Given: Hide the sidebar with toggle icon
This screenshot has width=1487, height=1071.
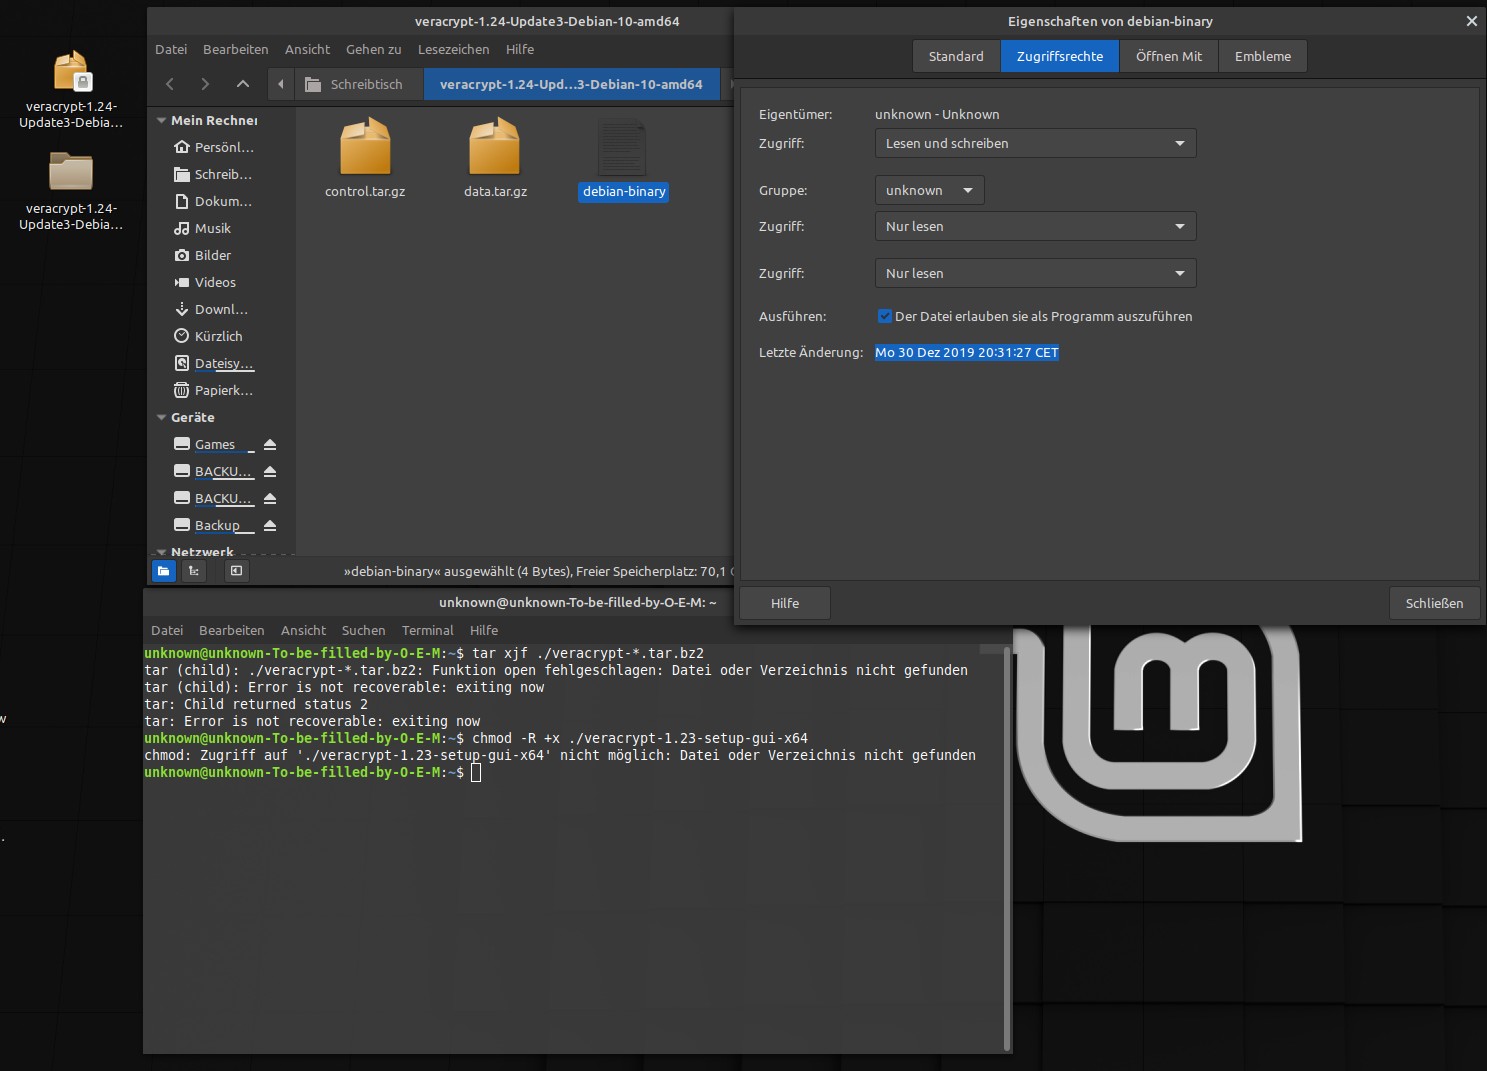Looking at the screenshot, I should (x=236, y=571).
